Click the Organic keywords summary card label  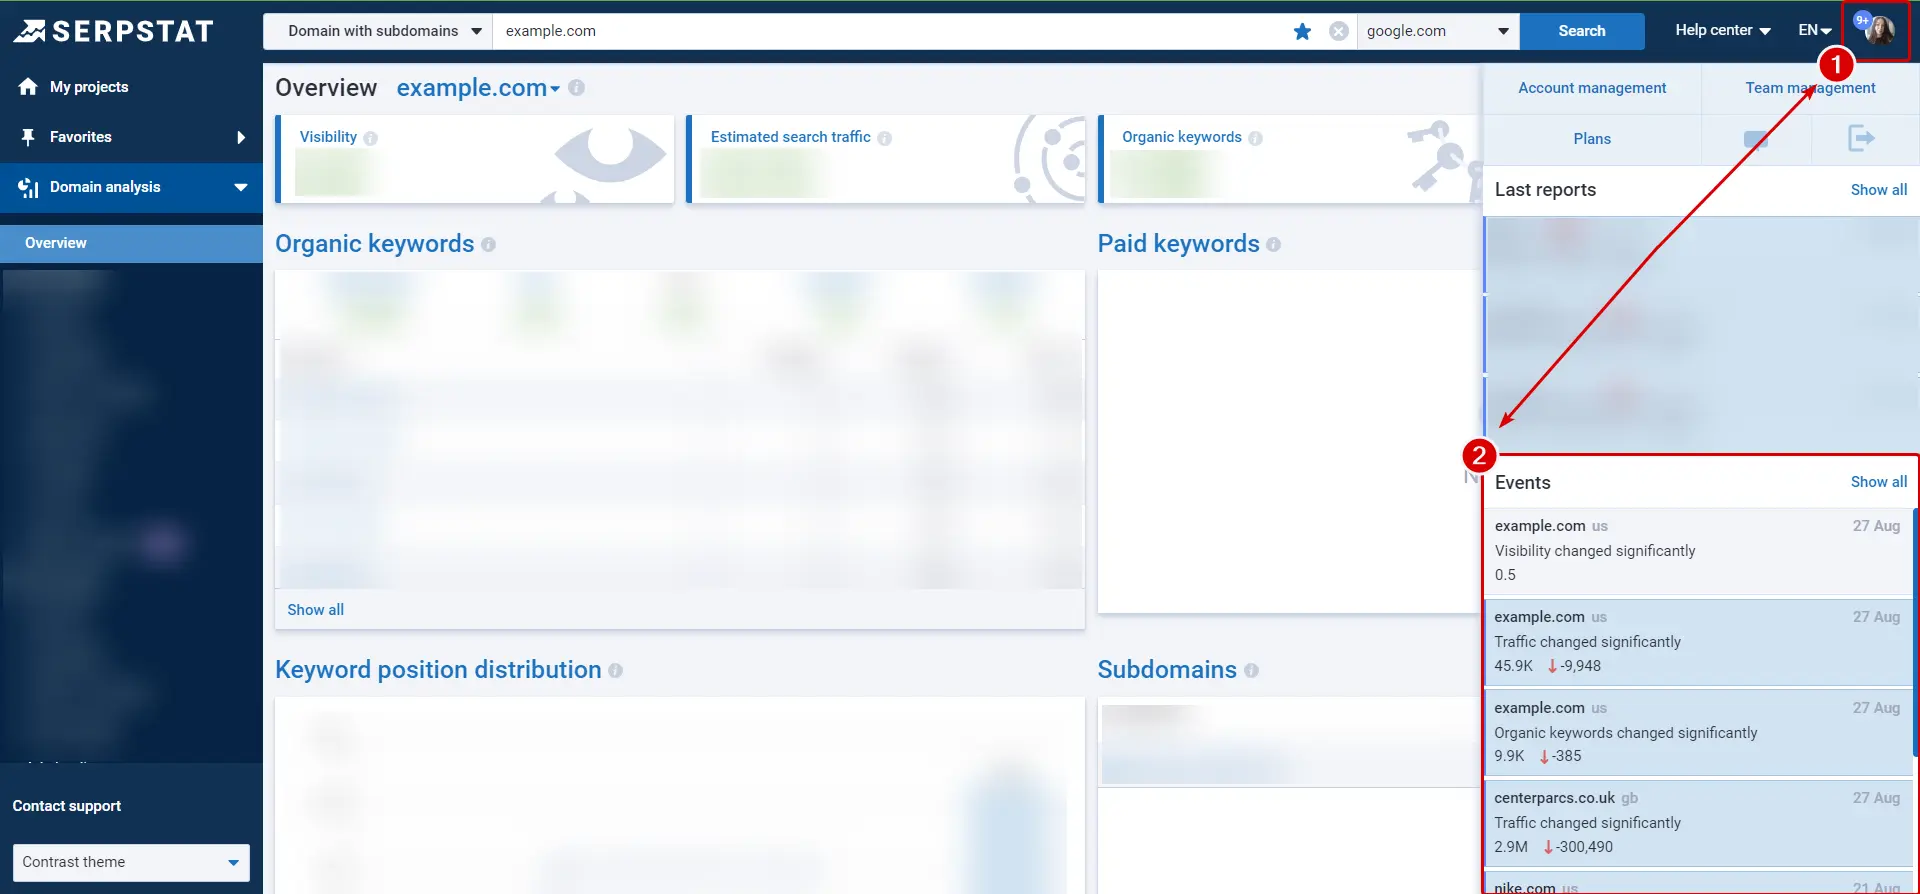[x=1182, y=137]
